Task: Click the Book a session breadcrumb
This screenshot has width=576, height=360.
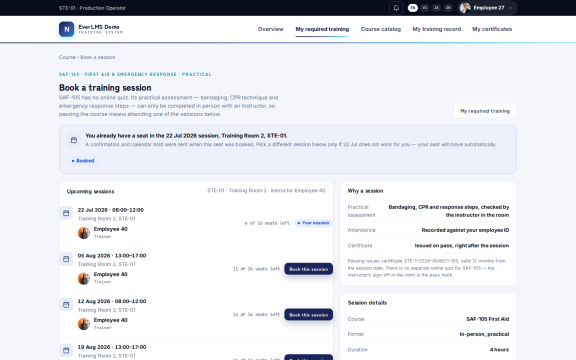Action: coord(98,57)
